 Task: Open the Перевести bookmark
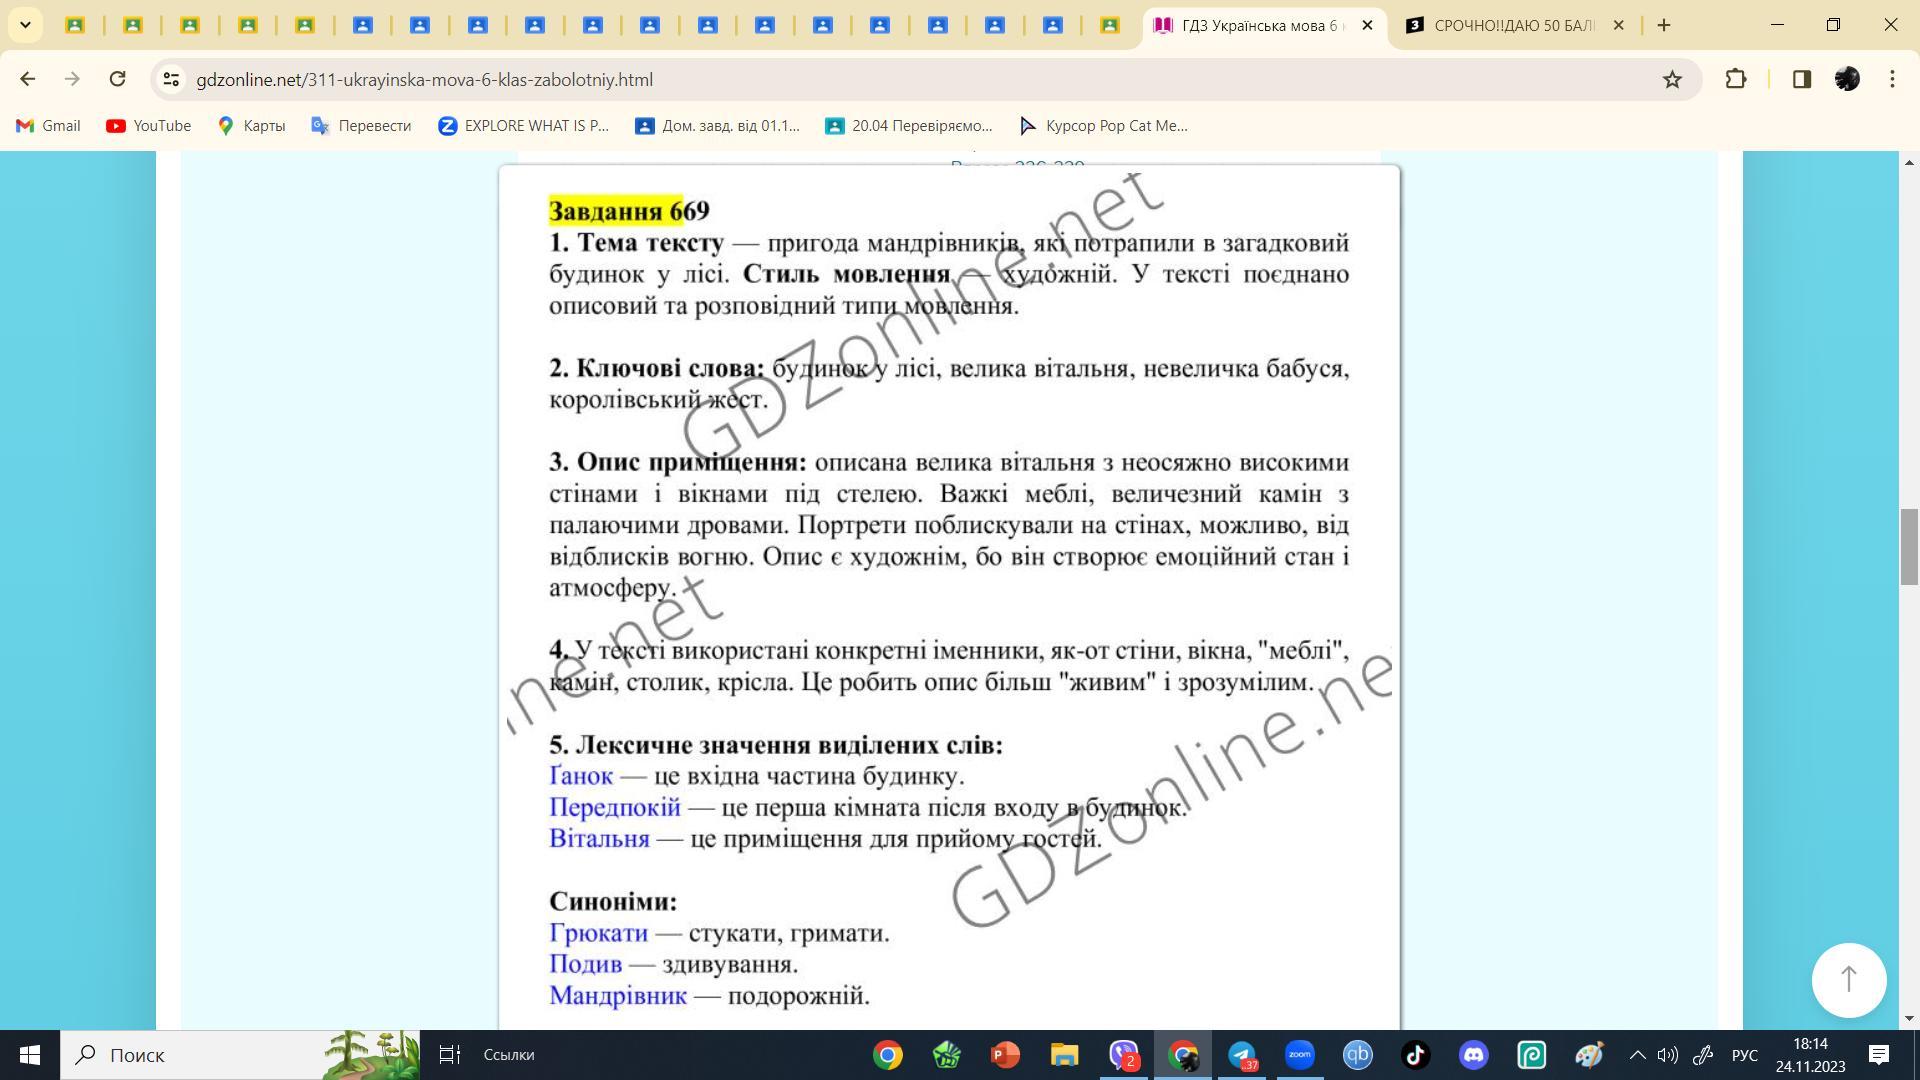coord(361,125)
